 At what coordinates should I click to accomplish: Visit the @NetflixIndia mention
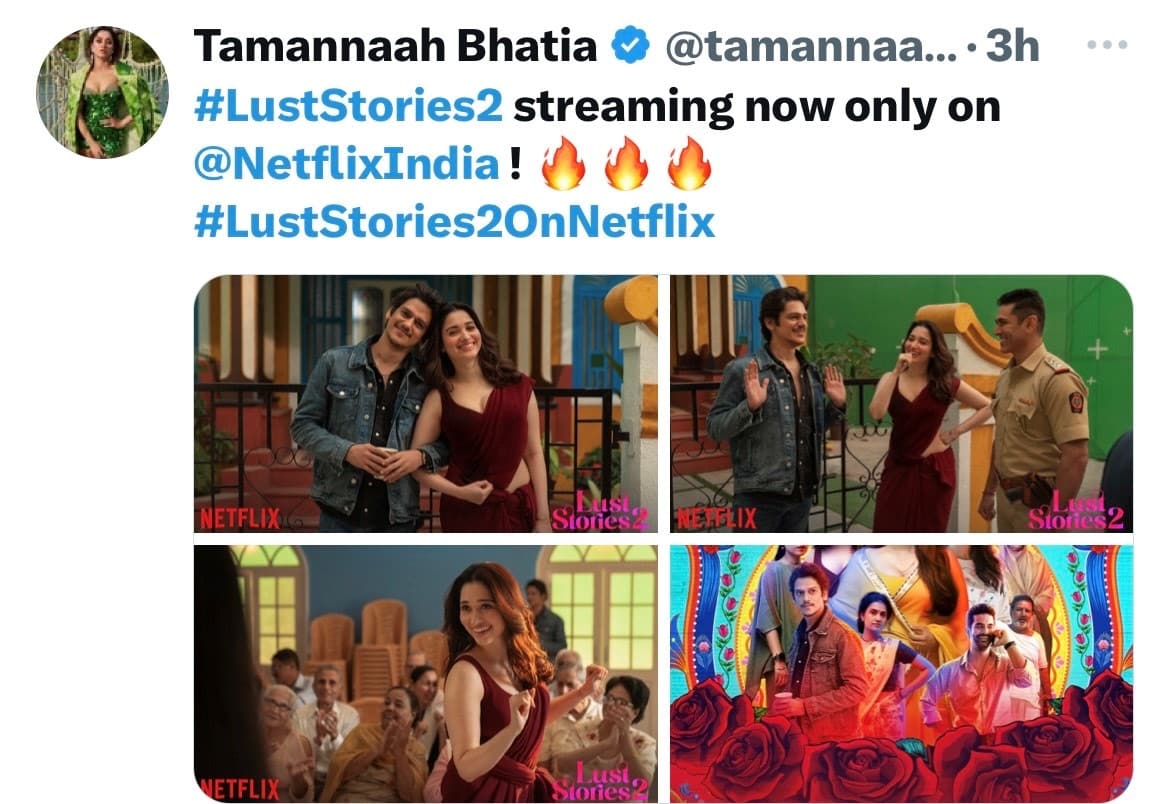pyautogui.click(x=347, y=163)
